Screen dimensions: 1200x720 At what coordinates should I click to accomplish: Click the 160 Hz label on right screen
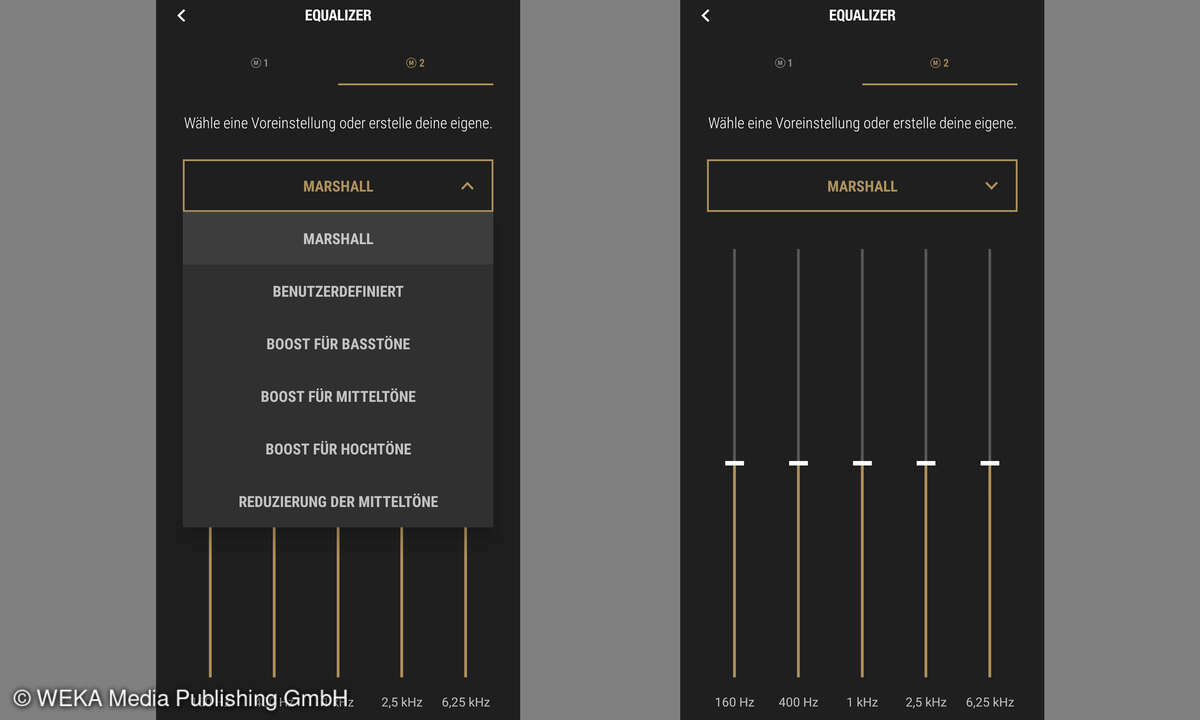[x=735, y=702]
